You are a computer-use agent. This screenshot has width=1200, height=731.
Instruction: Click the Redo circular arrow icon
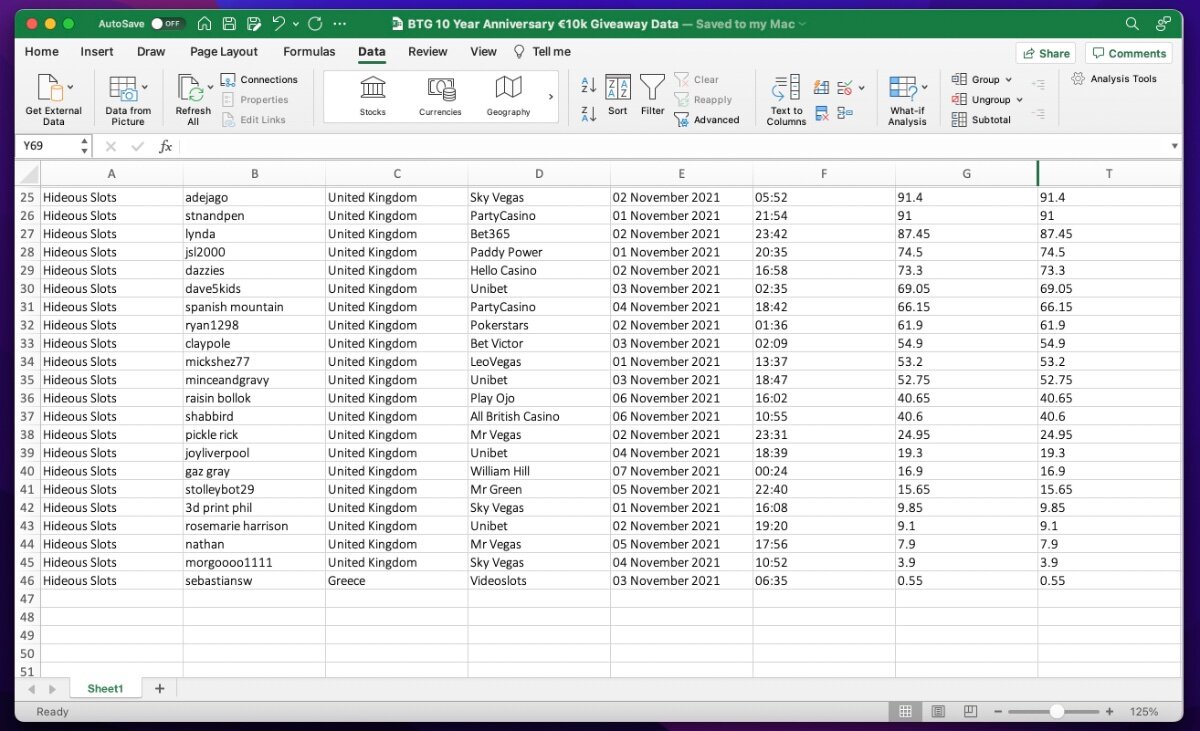315,23
